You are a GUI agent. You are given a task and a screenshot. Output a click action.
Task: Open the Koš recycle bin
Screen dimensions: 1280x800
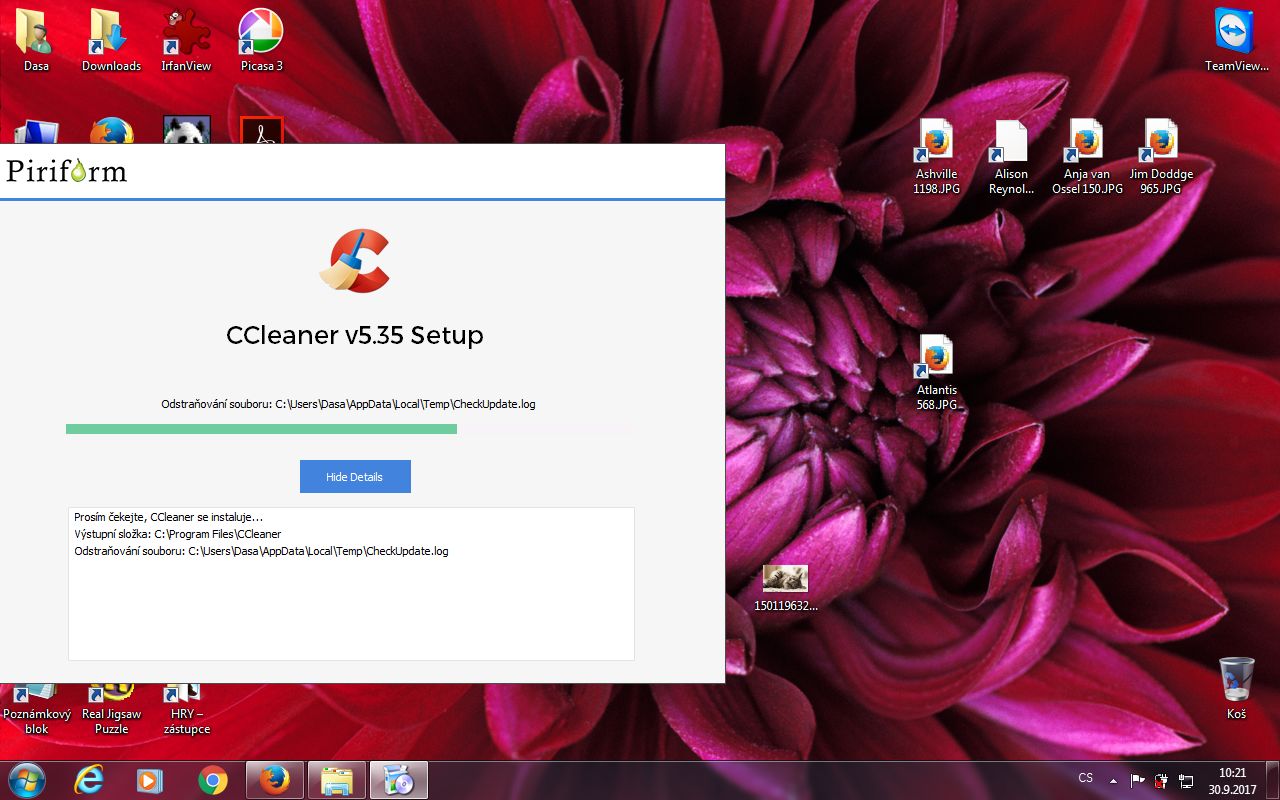click(1236, 688)
